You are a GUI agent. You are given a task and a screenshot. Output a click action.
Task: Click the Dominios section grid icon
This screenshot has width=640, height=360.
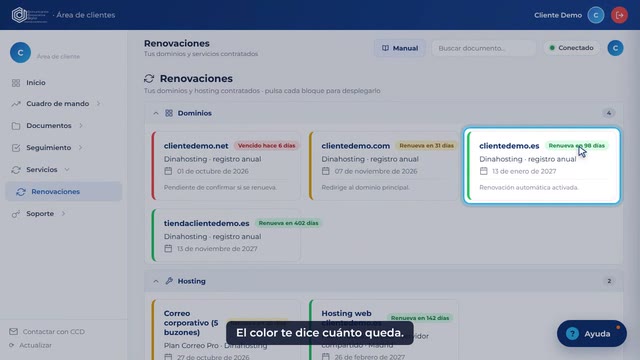pyautogui.click(x=169, y=113)
